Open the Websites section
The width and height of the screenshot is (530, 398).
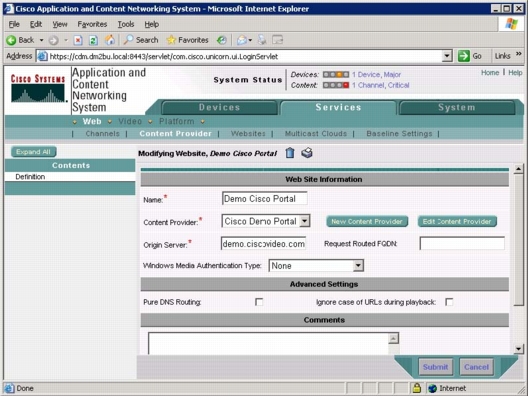(248, 134)
